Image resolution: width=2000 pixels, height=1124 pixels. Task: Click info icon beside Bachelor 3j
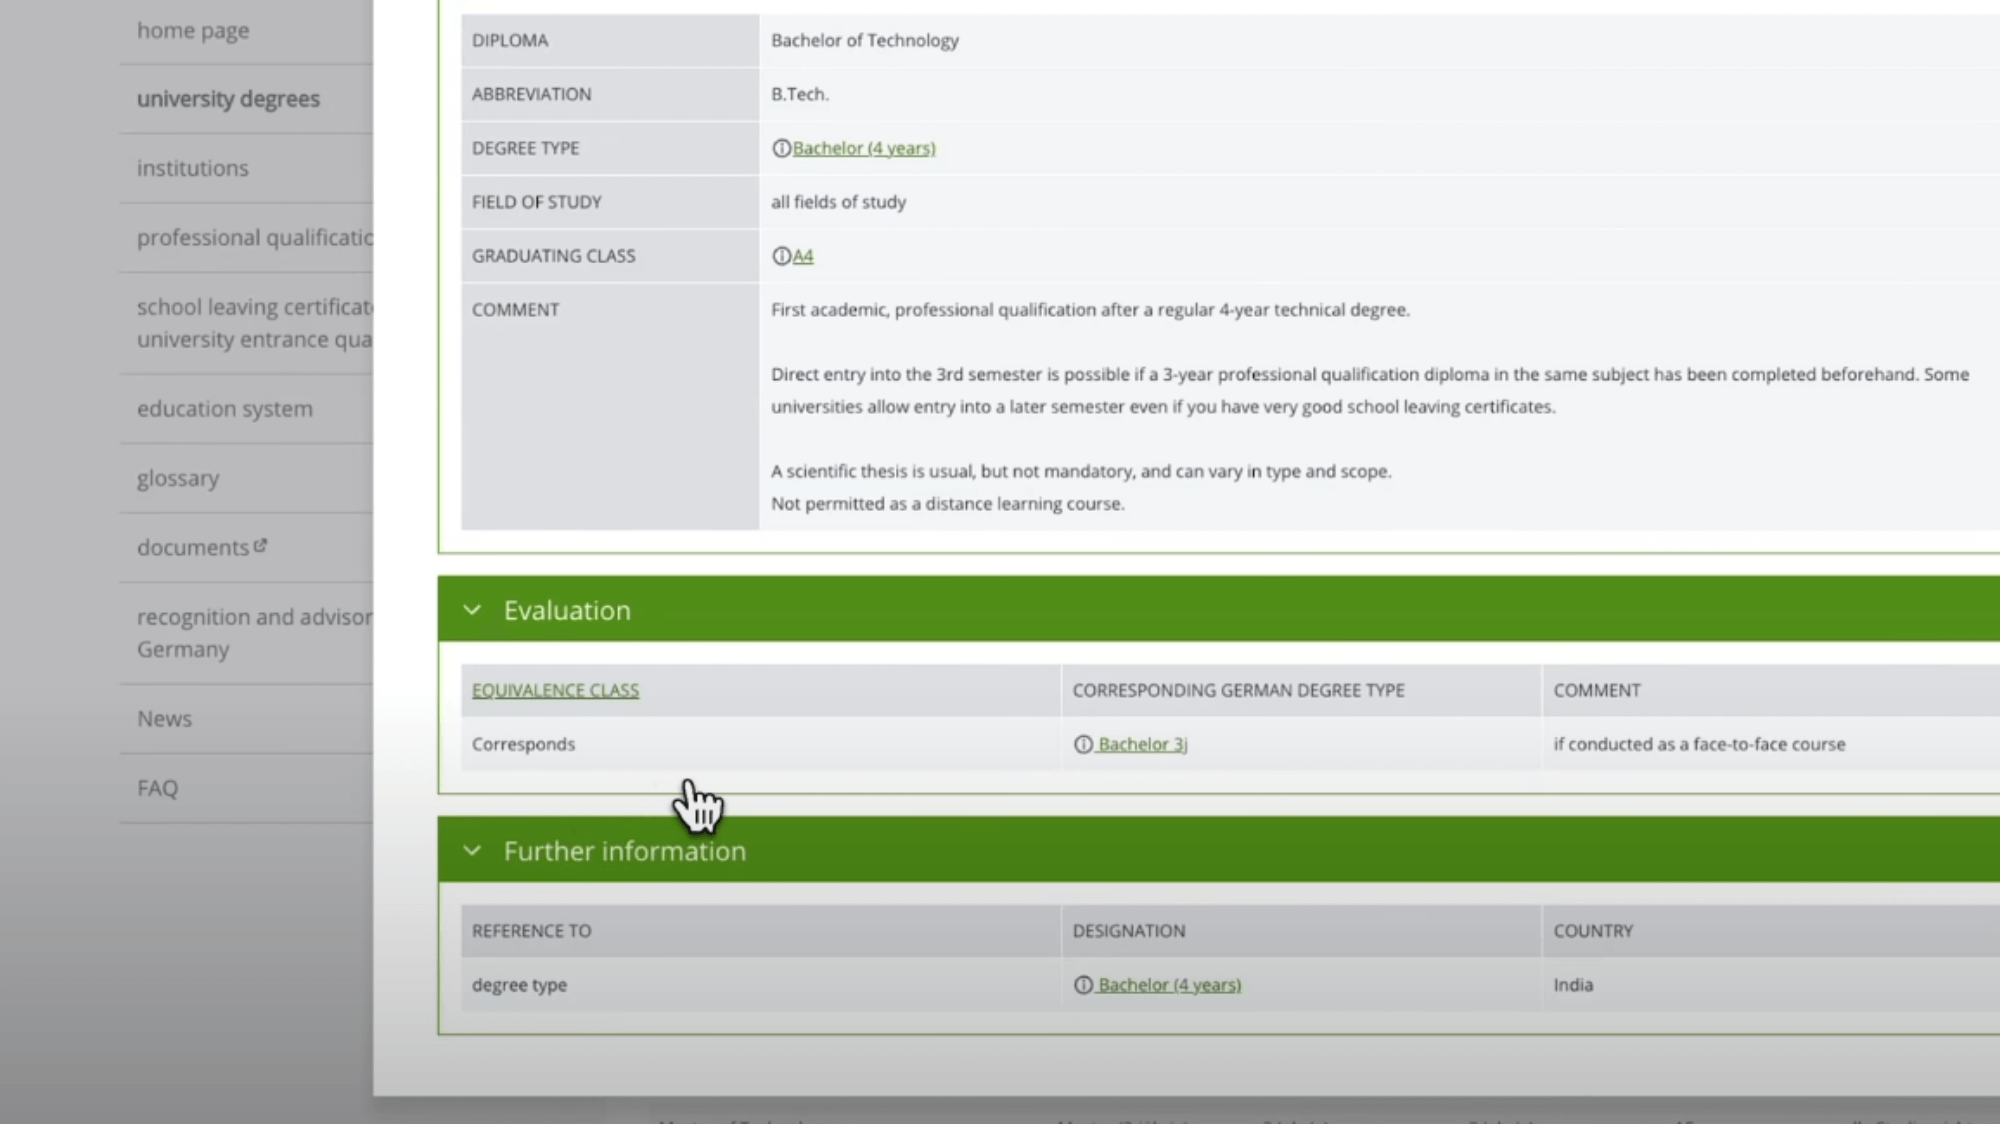click(1083, 744)
